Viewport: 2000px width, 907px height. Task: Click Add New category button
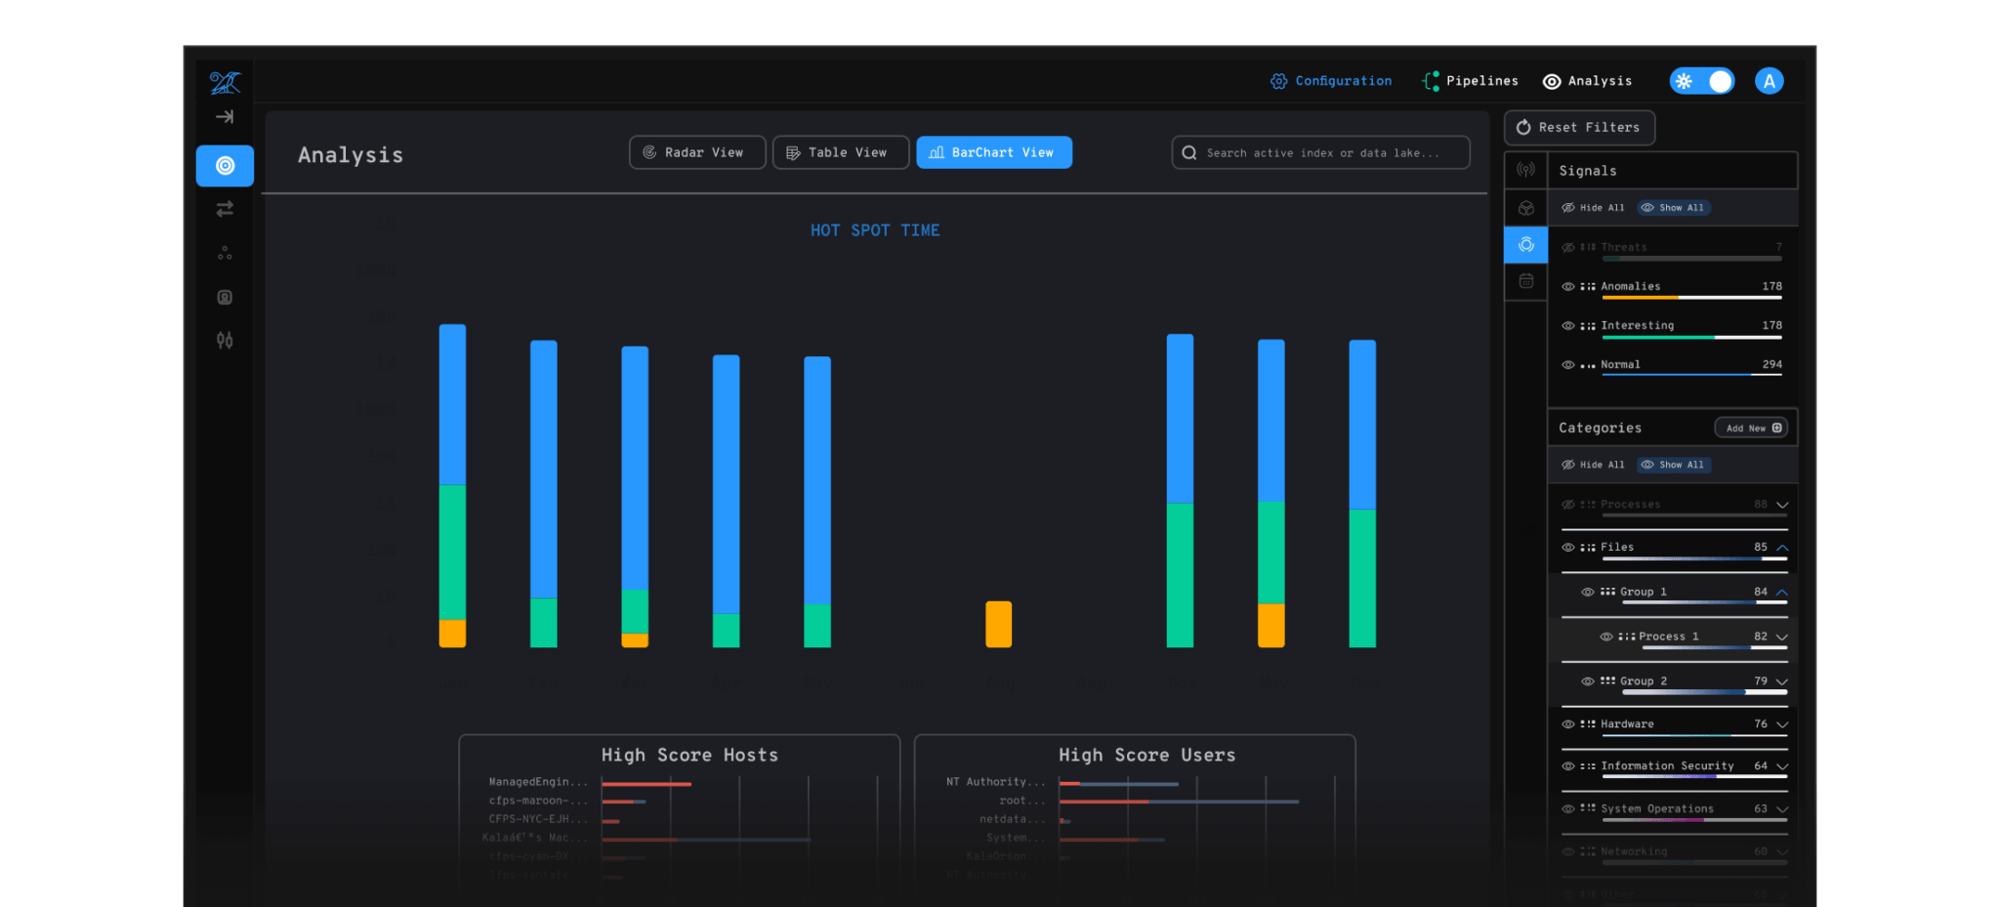click(x=1751, y=428)
